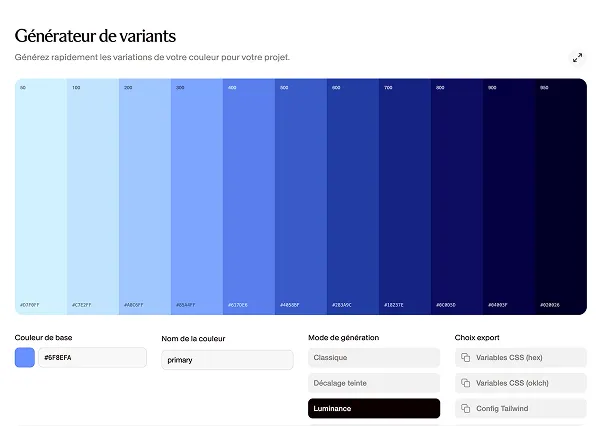Select the Décalage teinte generation mode

click(374, 383)
